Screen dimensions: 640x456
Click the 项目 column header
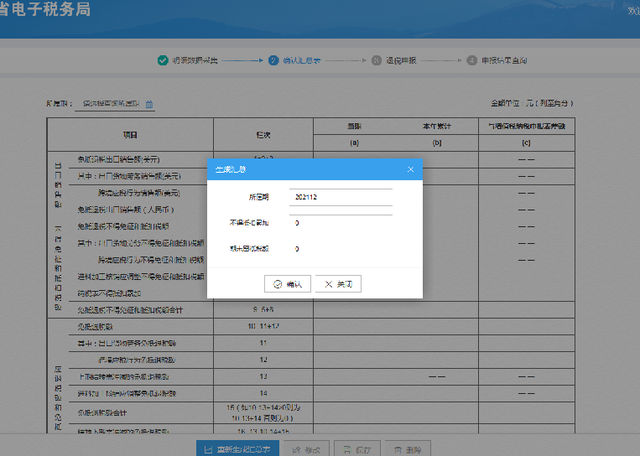tap(130, 135)
